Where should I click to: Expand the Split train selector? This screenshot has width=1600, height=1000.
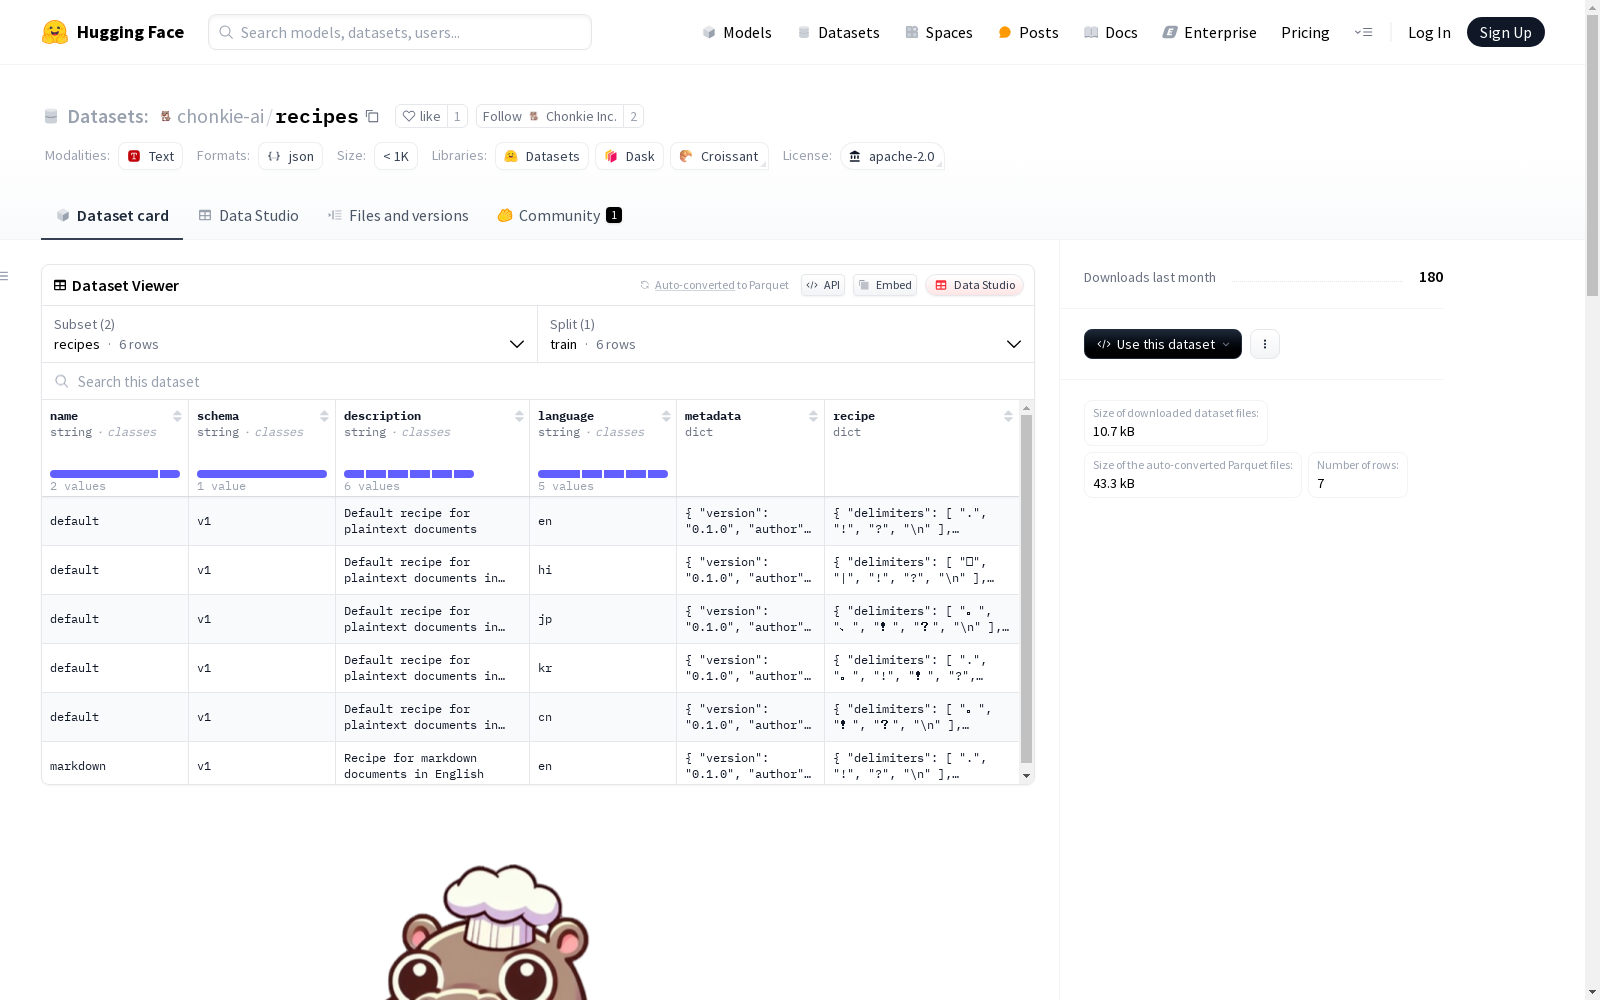click(786, 334)
